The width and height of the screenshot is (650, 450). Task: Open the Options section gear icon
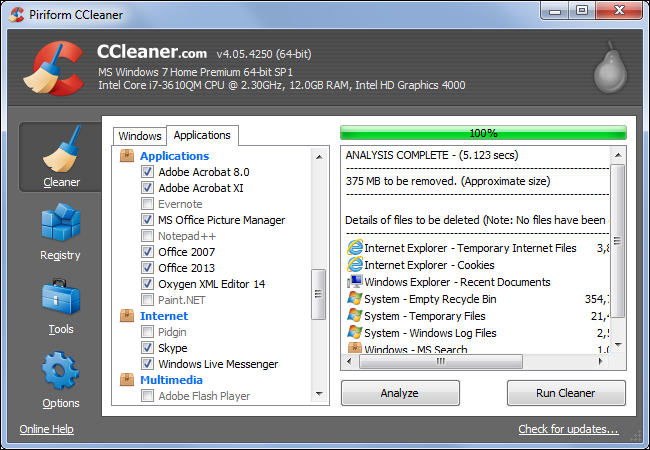click(61, 370)
